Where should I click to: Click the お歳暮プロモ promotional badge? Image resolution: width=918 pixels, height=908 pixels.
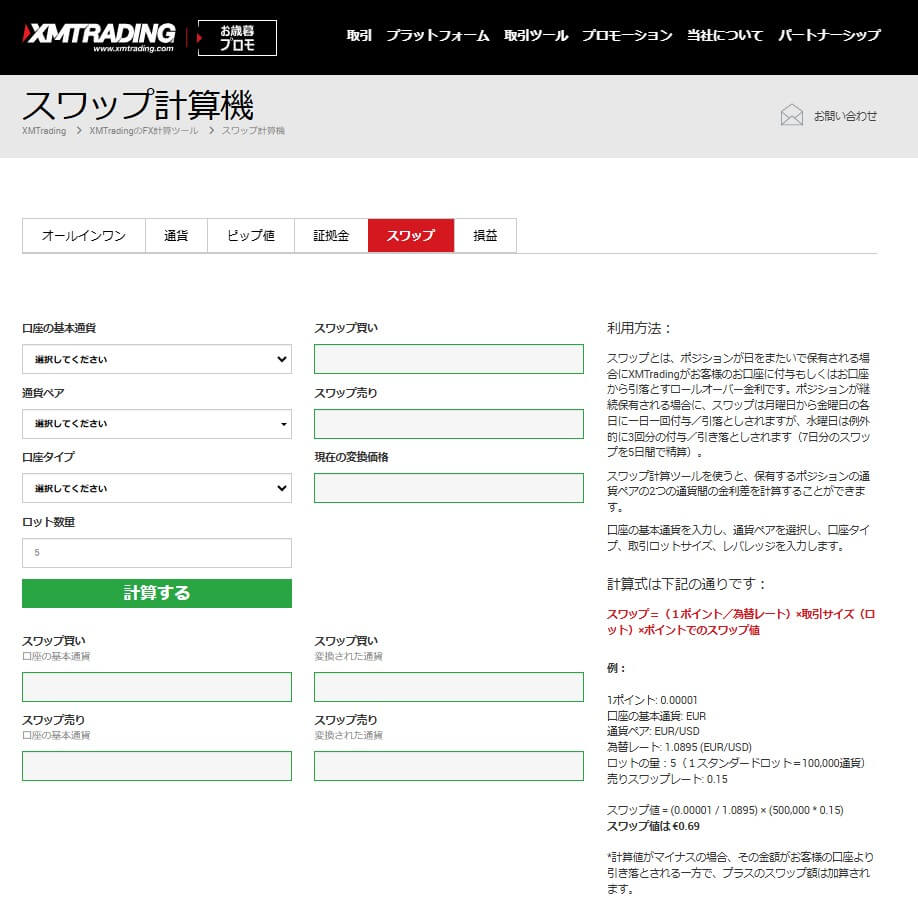(236, 37)
